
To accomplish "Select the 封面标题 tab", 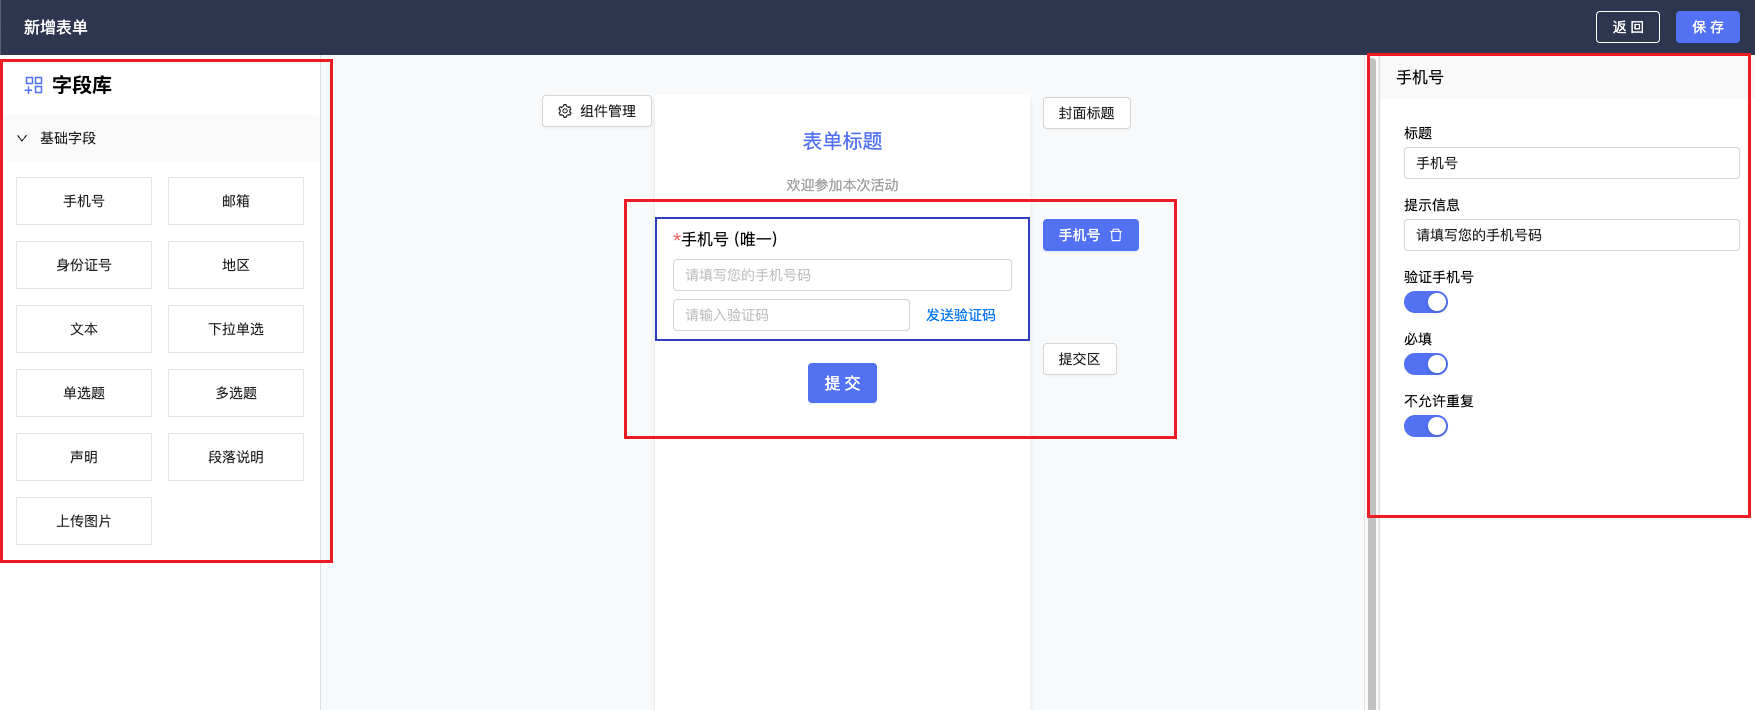I will [x=1086, y=113].
